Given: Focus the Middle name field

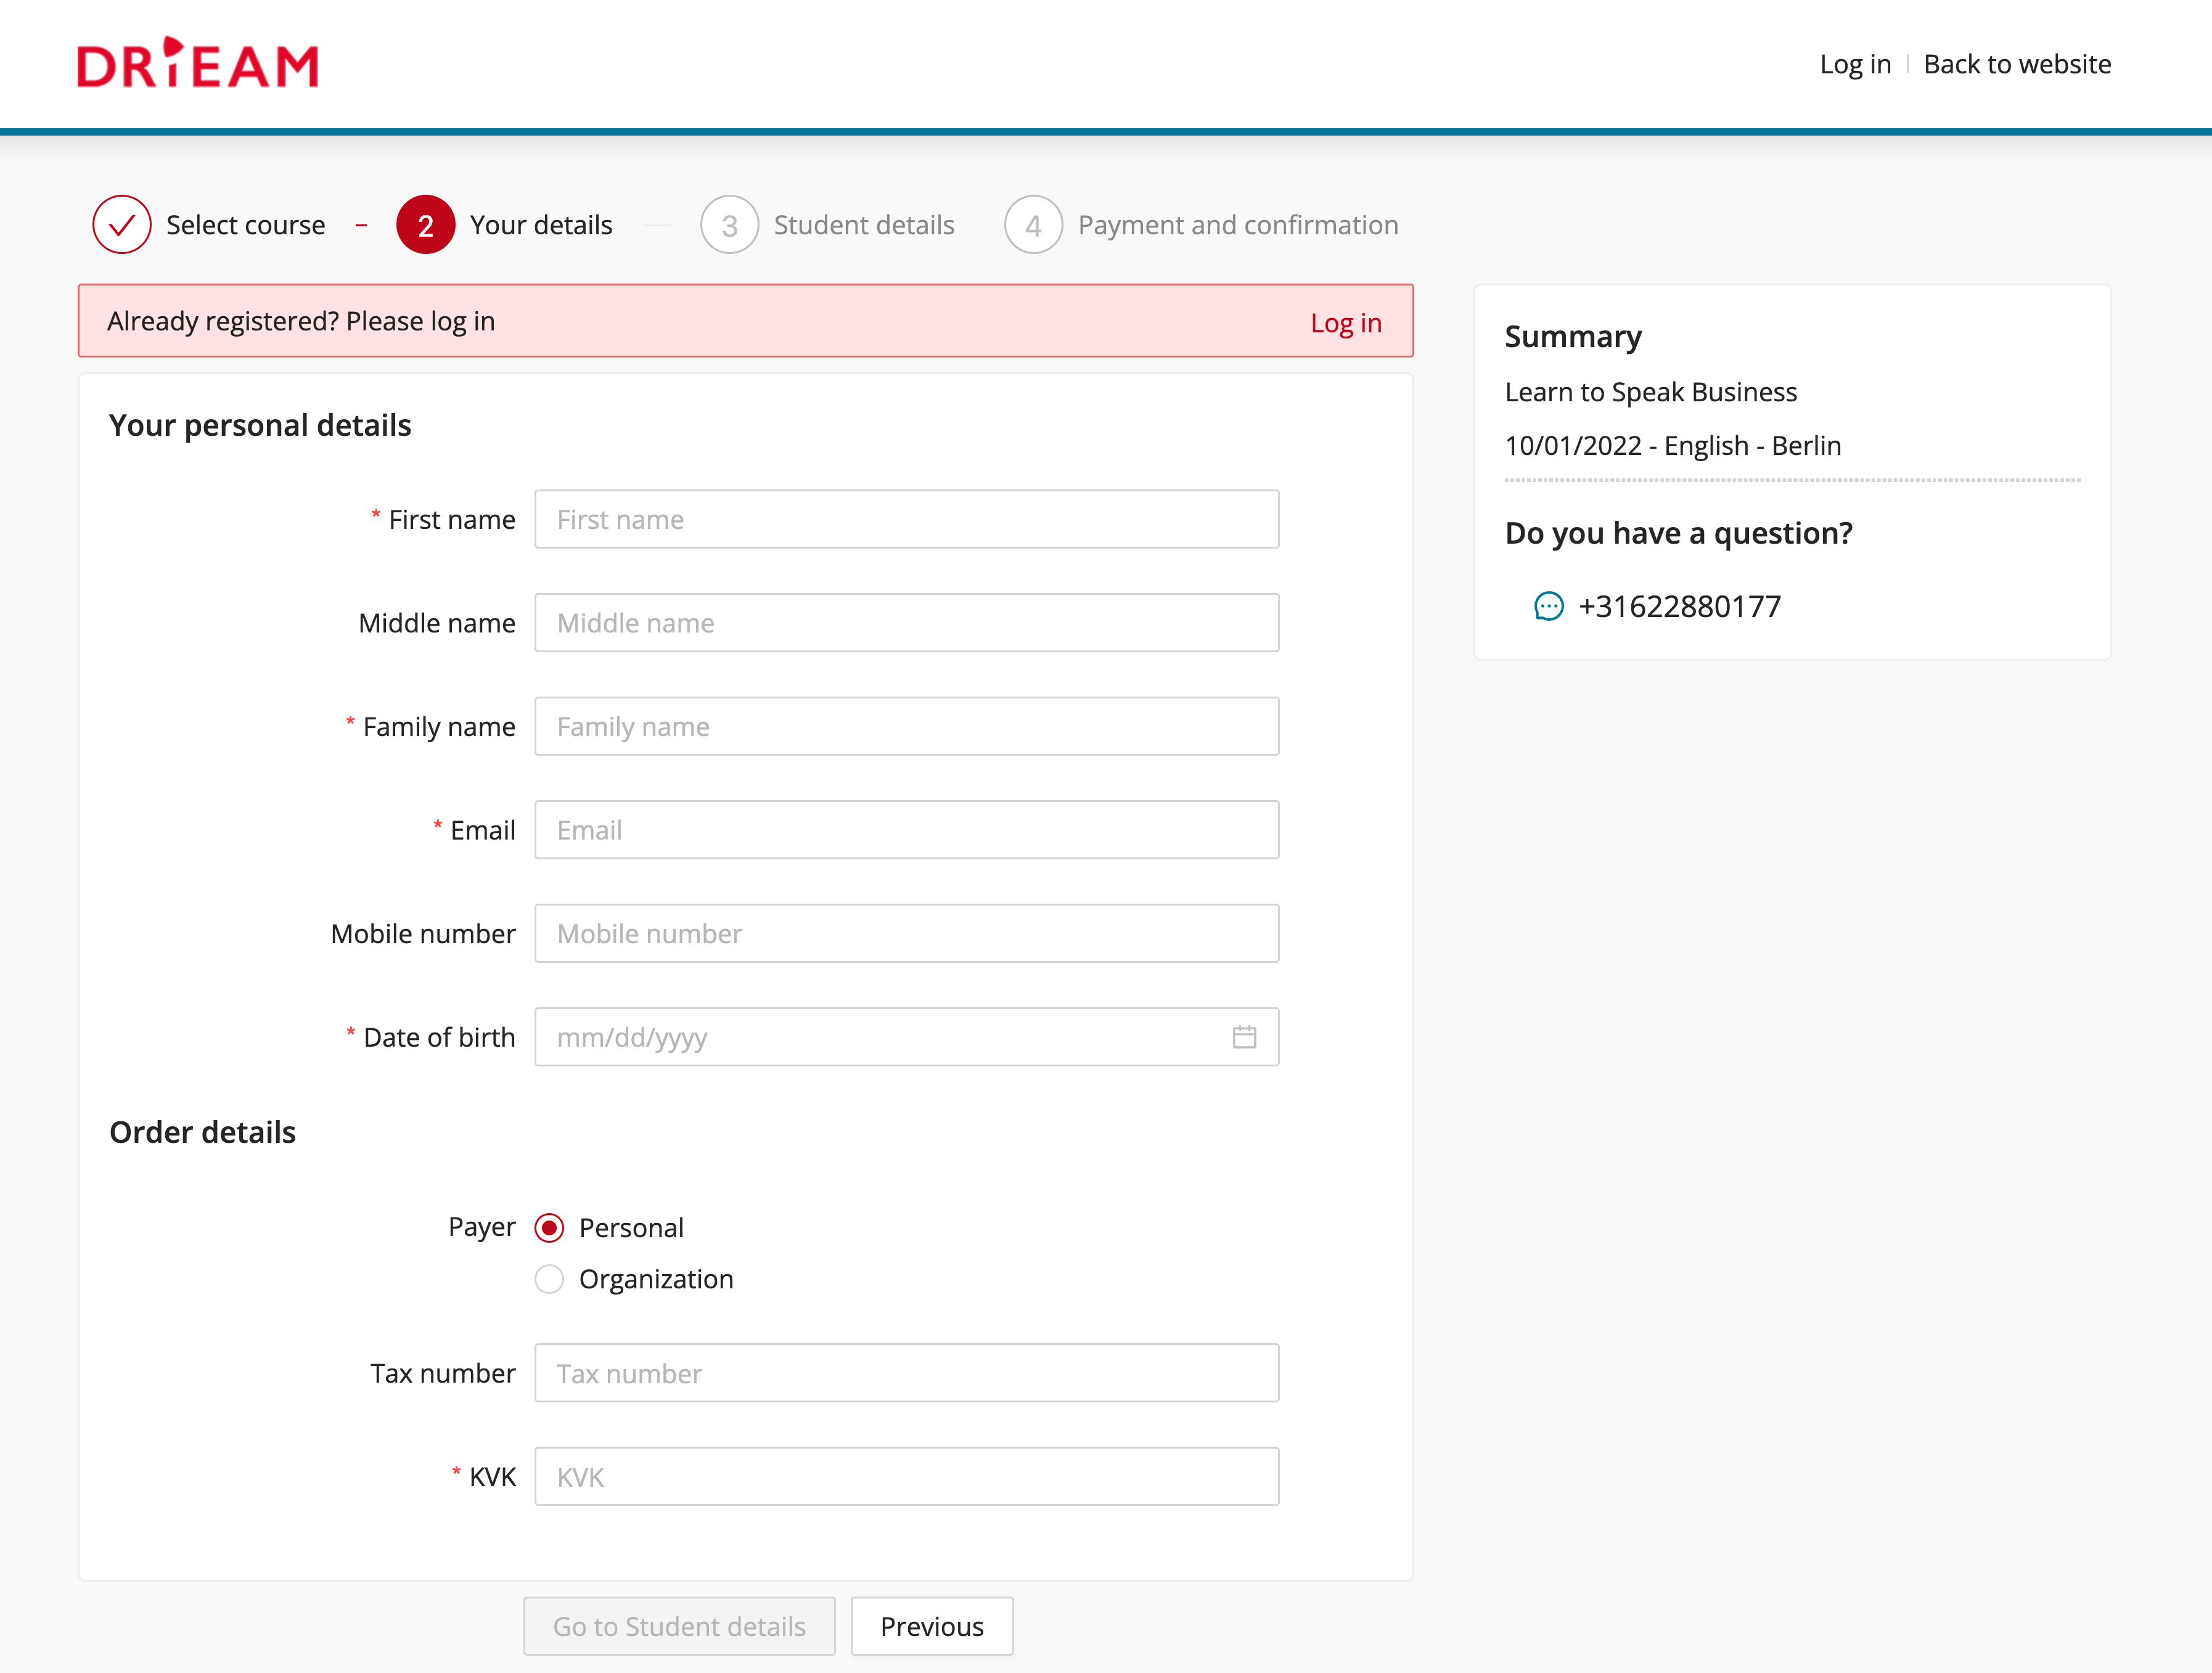Looking at the screenshot, I should coord(907,623).
